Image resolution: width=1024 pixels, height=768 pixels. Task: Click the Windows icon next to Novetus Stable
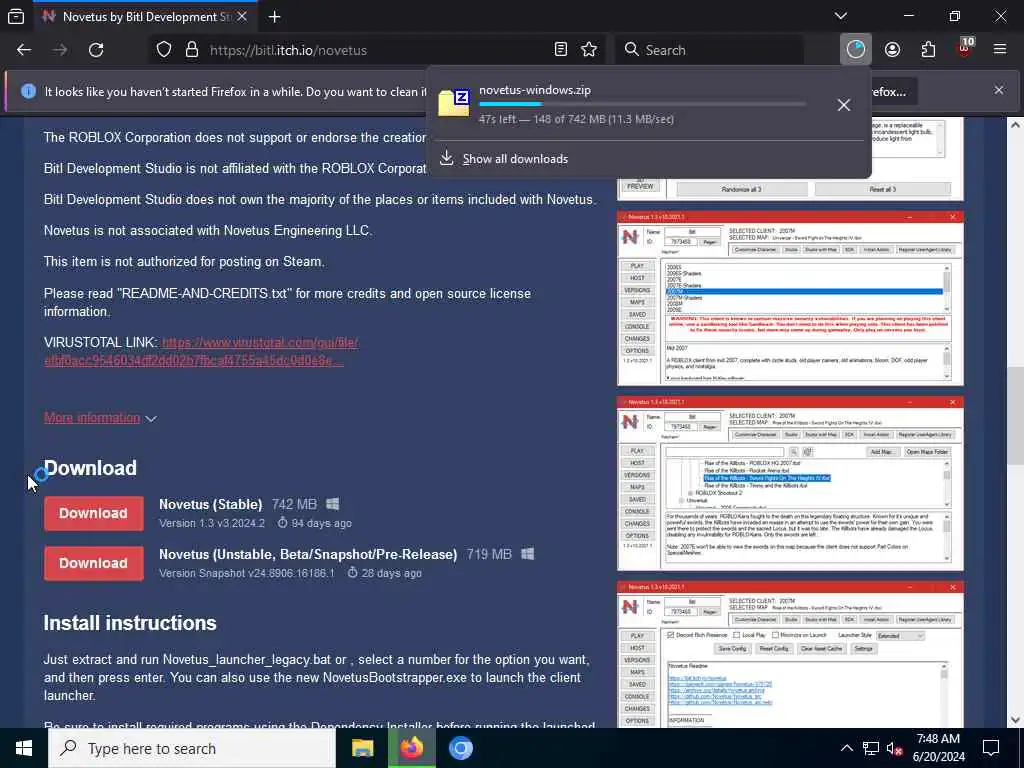332,504
